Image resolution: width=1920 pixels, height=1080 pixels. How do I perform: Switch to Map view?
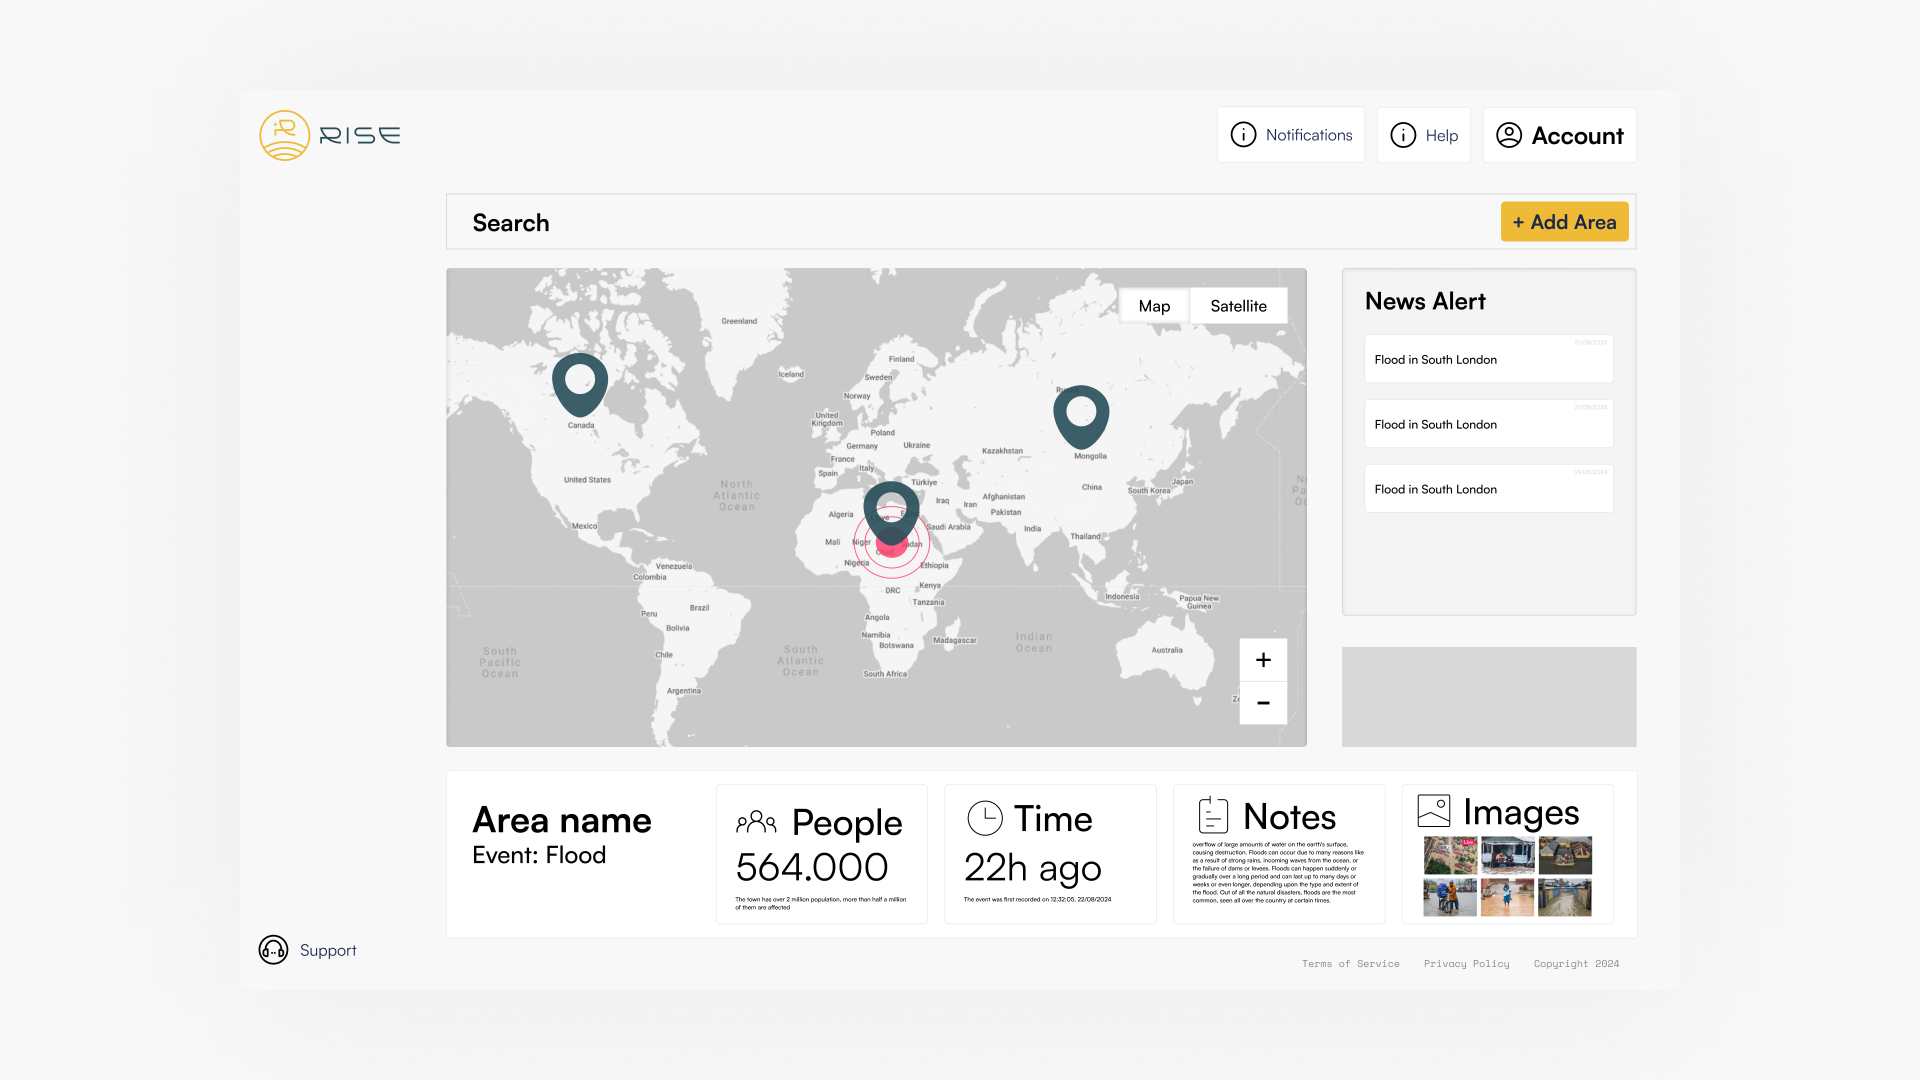1153,306
